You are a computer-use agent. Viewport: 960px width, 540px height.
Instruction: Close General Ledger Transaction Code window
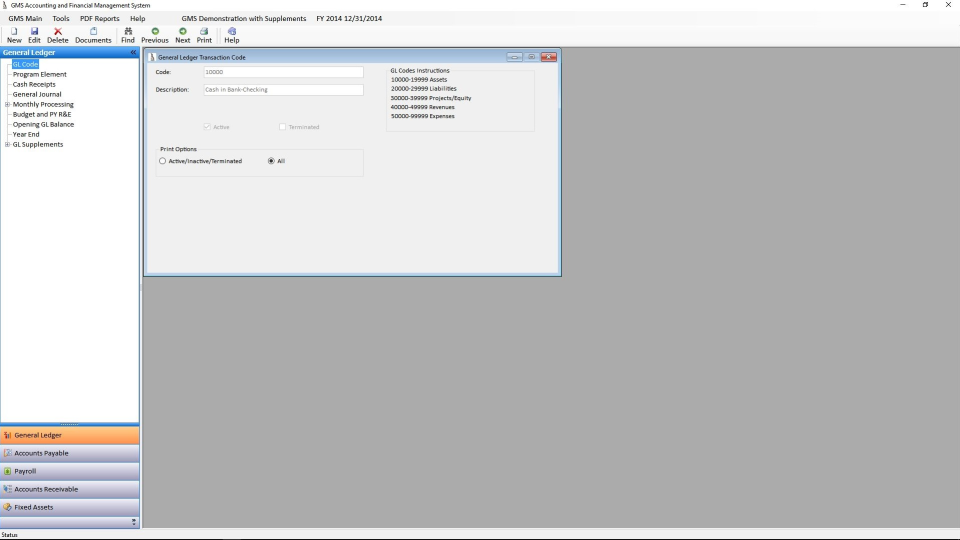549,57
